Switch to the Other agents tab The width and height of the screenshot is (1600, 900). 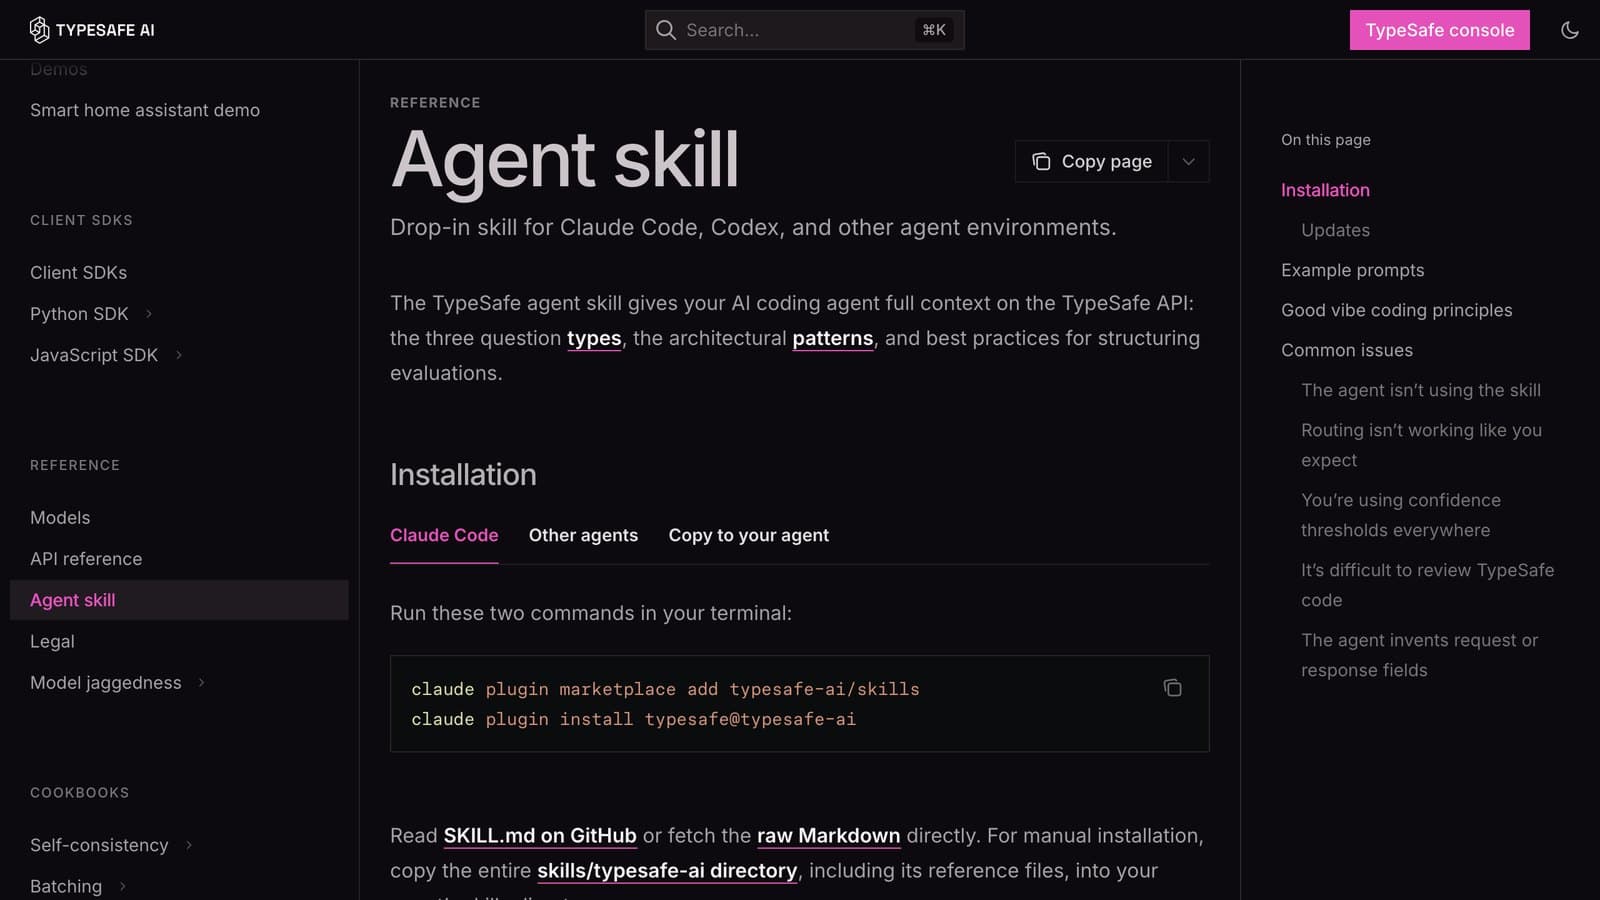[x=583, y=535]
